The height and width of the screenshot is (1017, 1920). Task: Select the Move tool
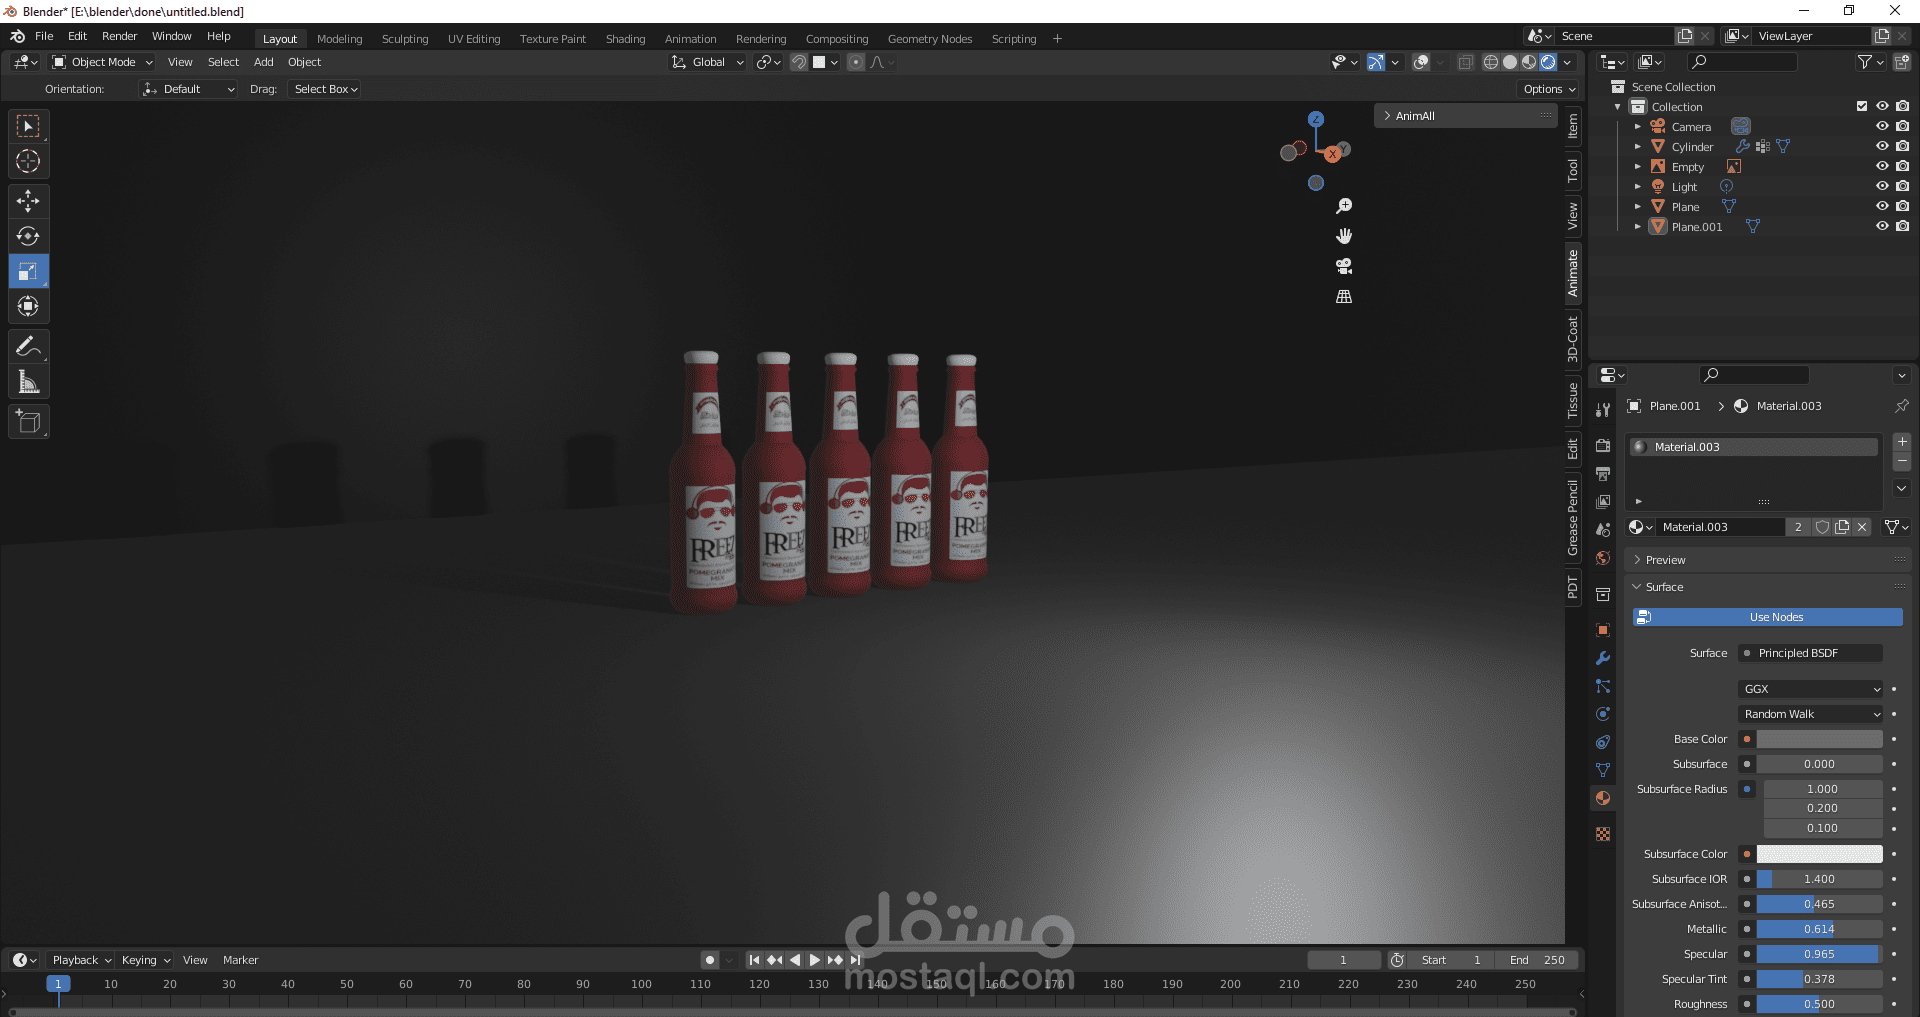28,201
